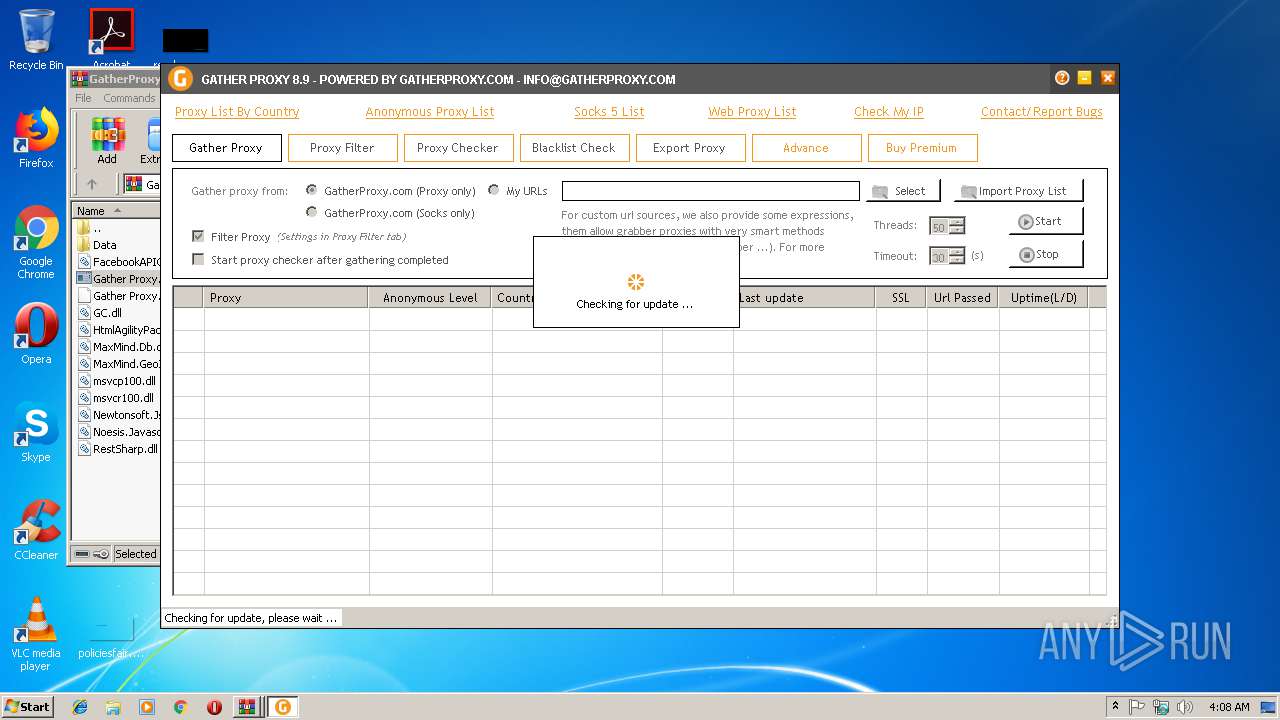Click the Stop gathering button

1045,255
